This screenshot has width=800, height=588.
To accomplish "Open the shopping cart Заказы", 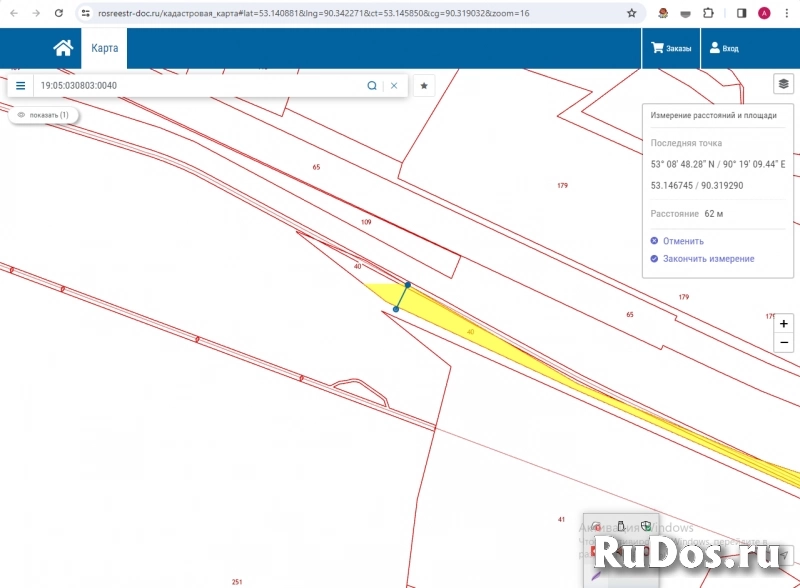I will (x=670, y=48).
